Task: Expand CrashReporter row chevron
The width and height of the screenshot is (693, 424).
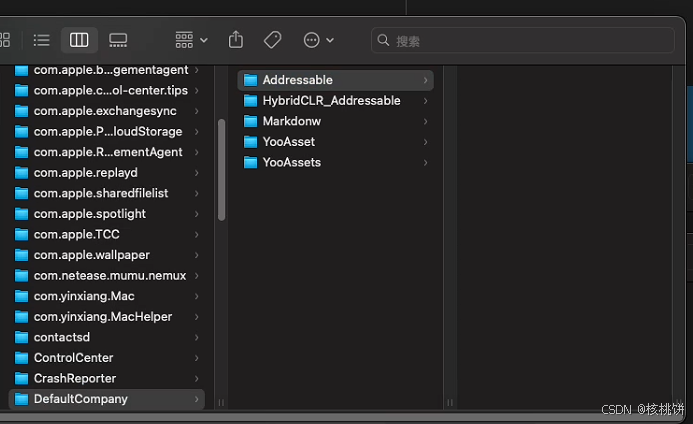Action: click(x=196, y=378)
